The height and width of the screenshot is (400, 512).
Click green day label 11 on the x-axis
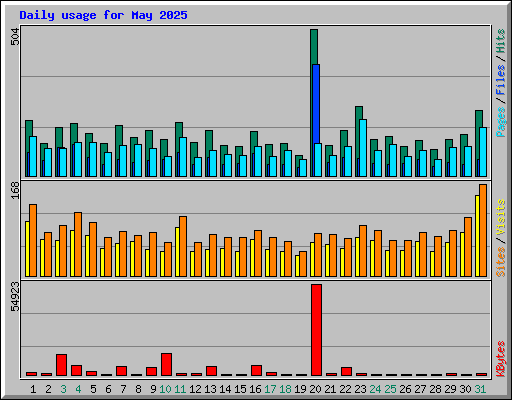point(180,389)
